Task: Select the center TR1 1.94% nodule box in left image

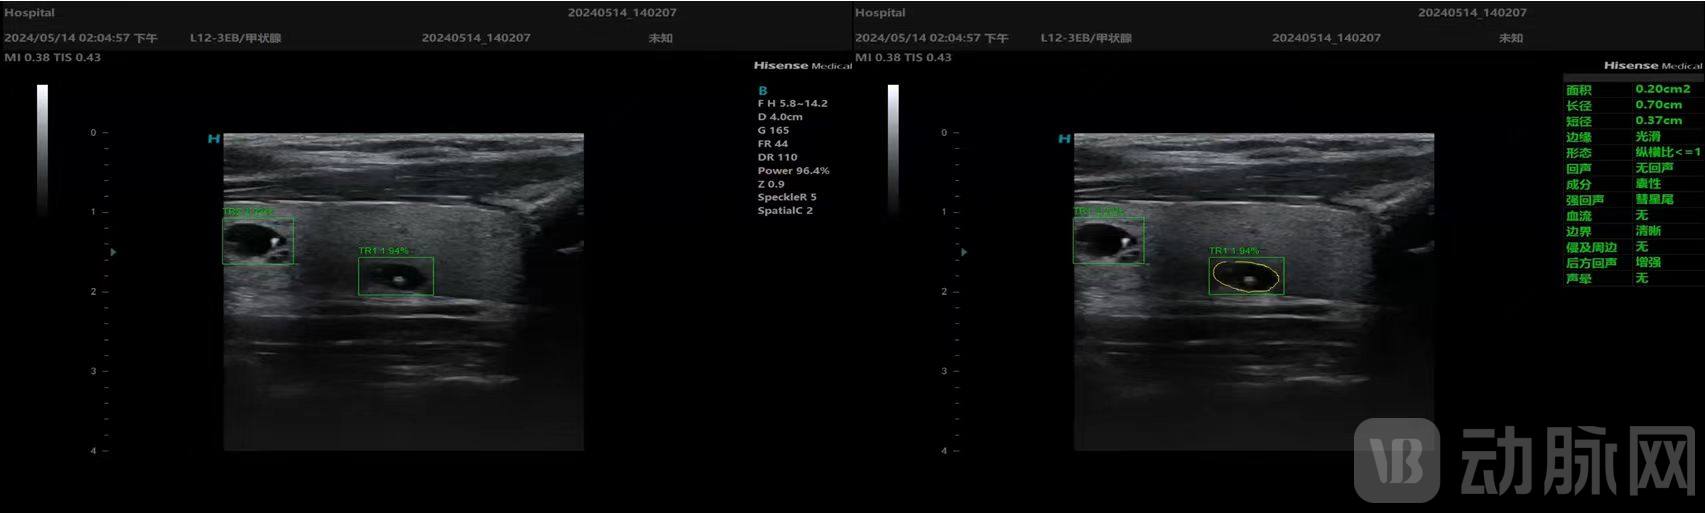Action: (x=396, y=276)
